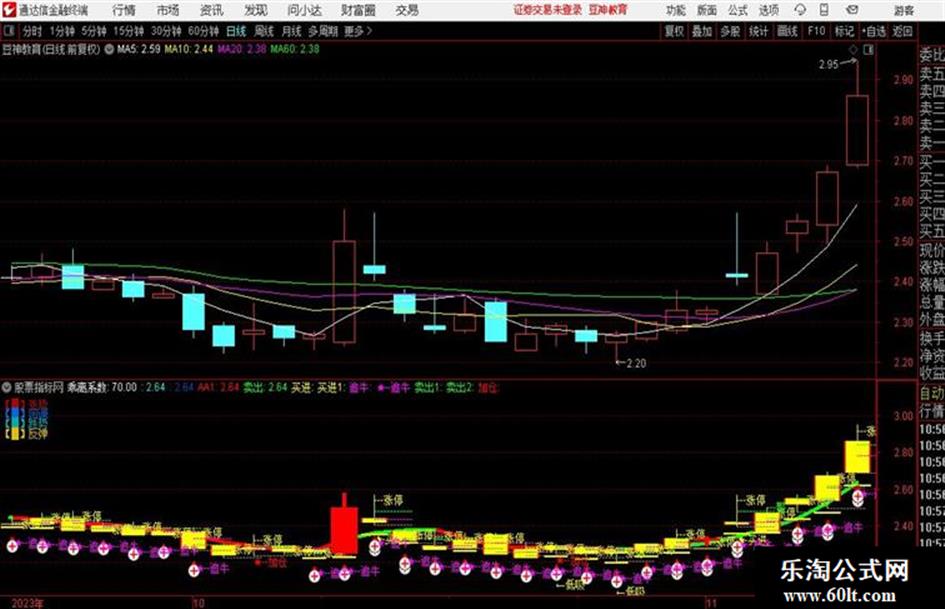Open the main chart indicator dropdown beside 豆神教育
Viewport: 945px width, 609px height.
[109, 49]
